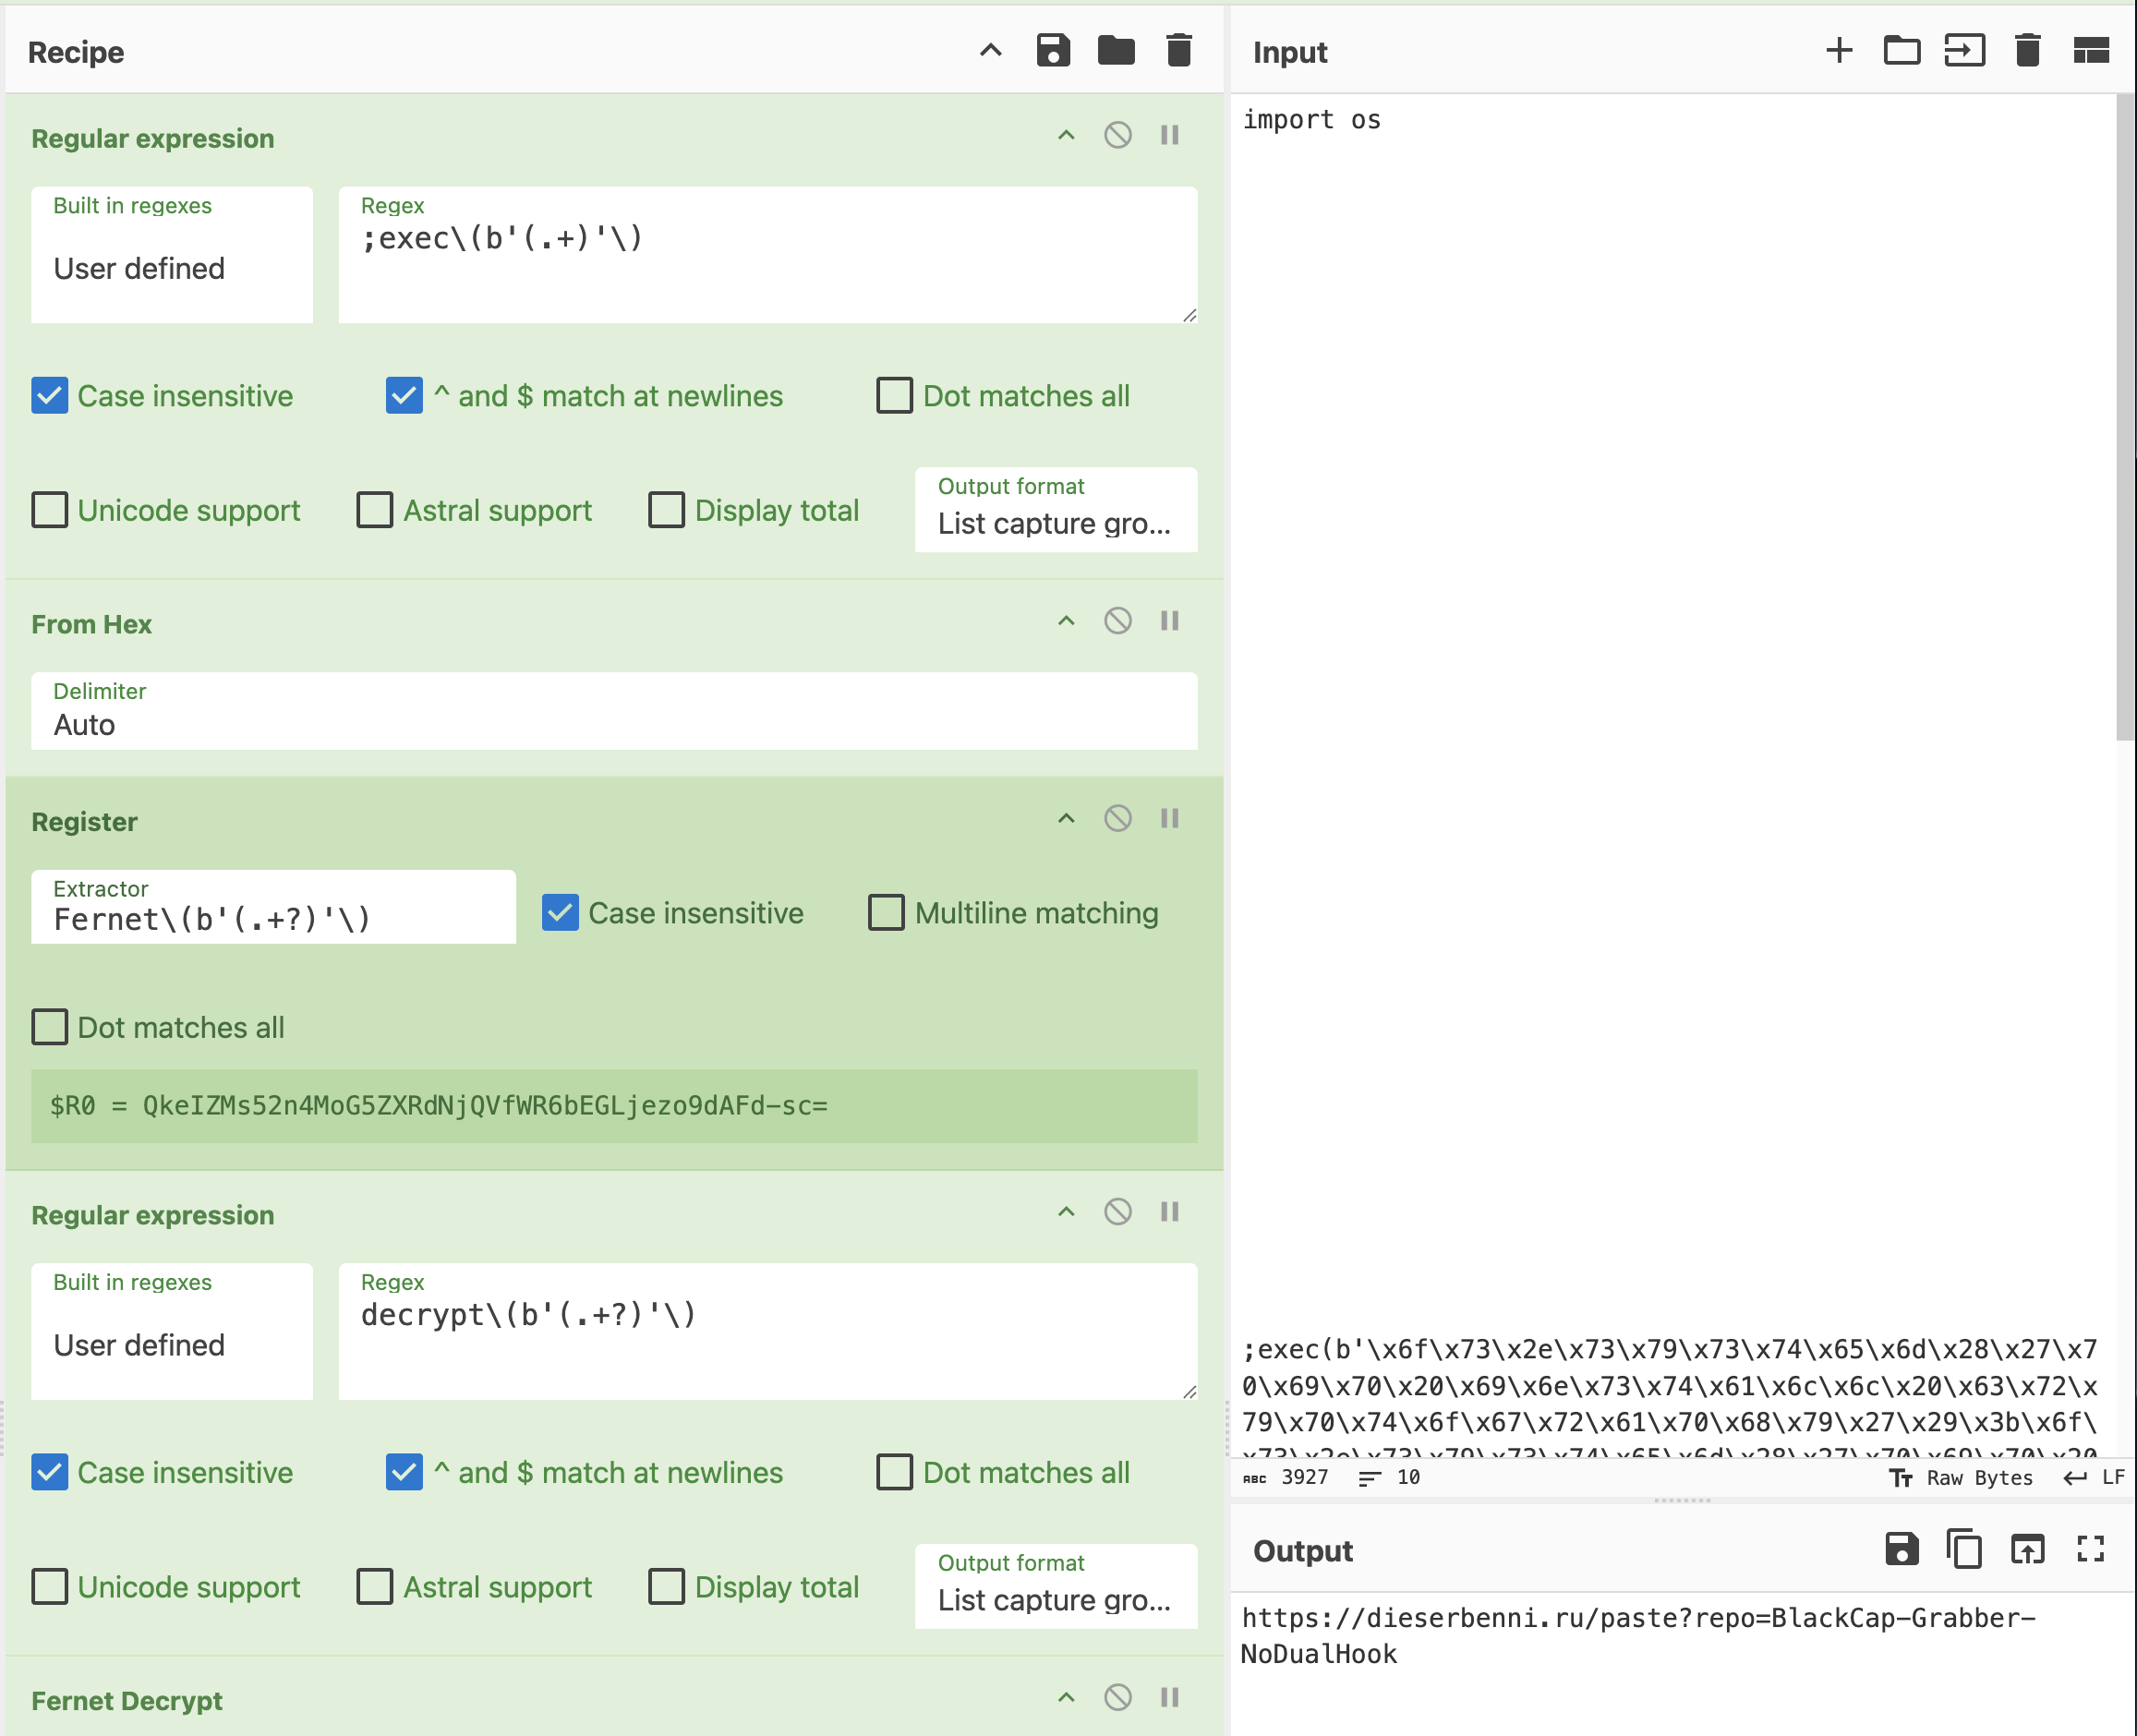Enable Astral support in first Regular expression
This screenshot has width=2137, height=1736.
click(375, 510)
